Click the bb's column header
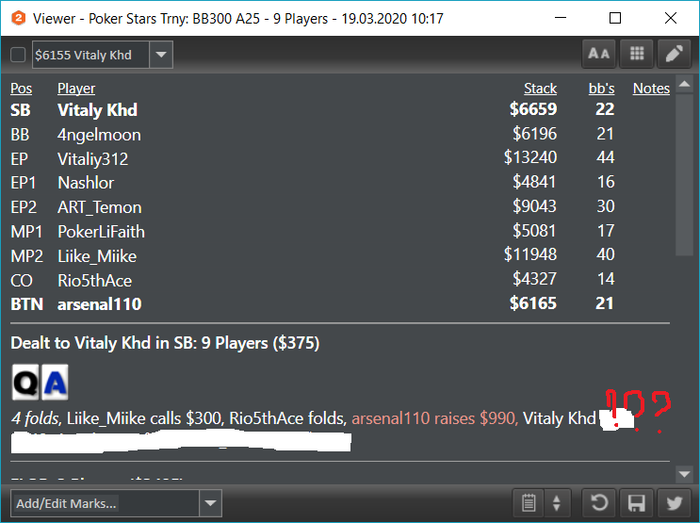Viewport: 700px width, 523px height. [x=601, y=88]
